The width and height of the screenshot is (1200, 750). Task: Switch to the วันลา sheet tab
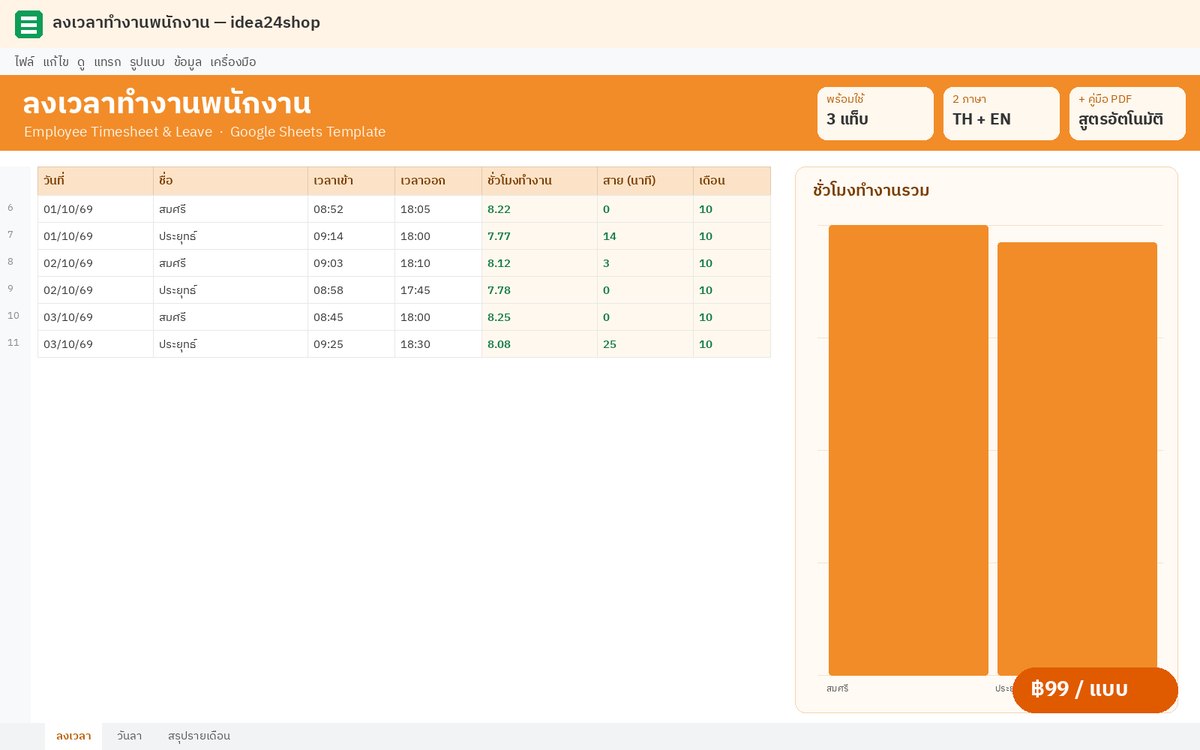point(129,736)
